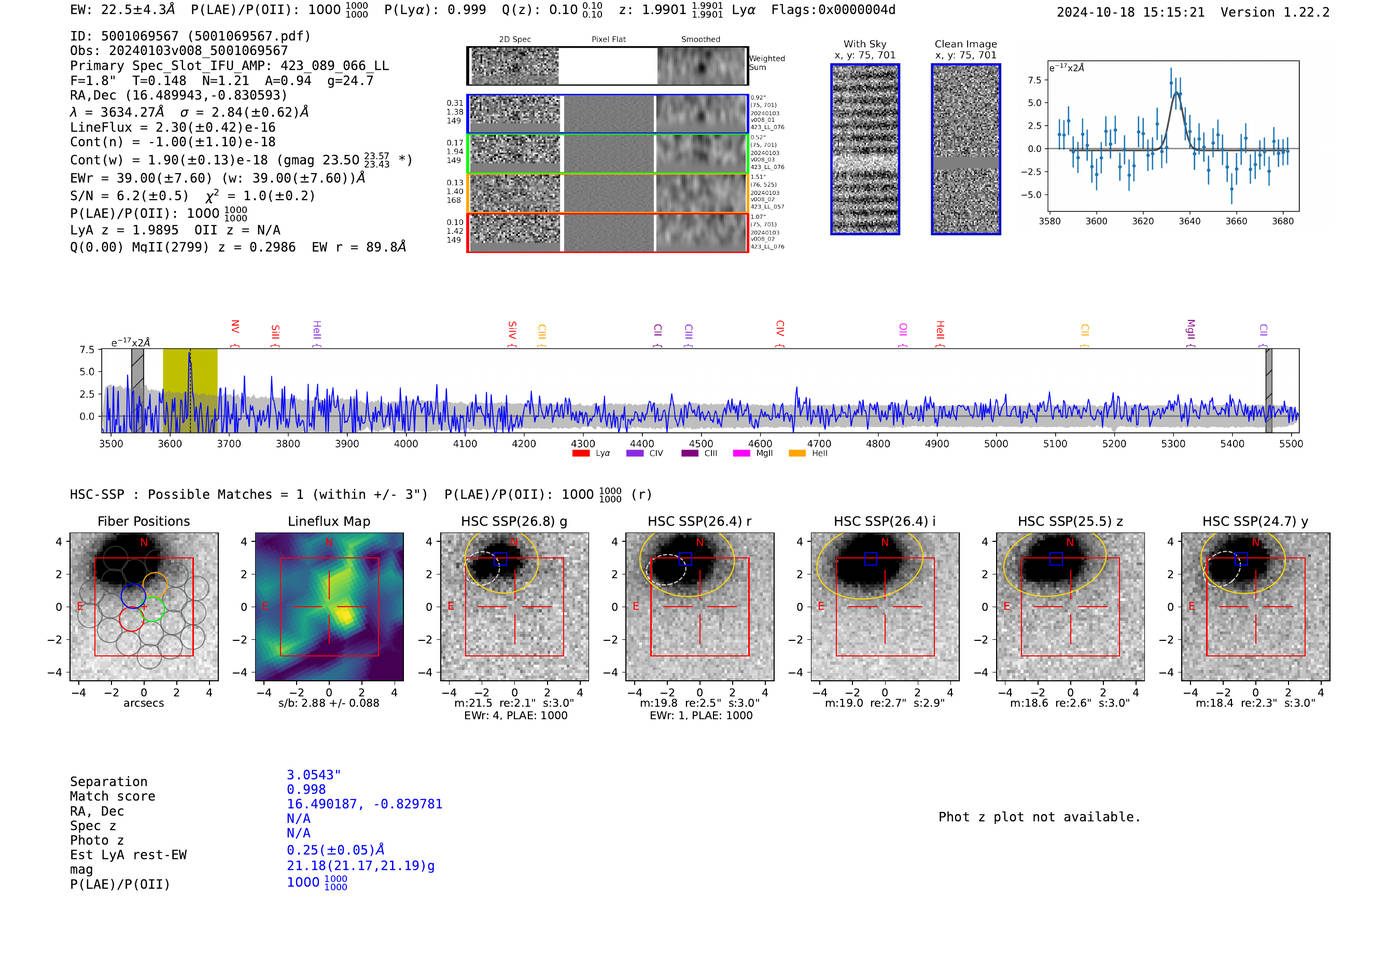Click the RA,Dec (16.489943,-0.830593) line
Screen dimensions: 1400x953
[179, 96]
